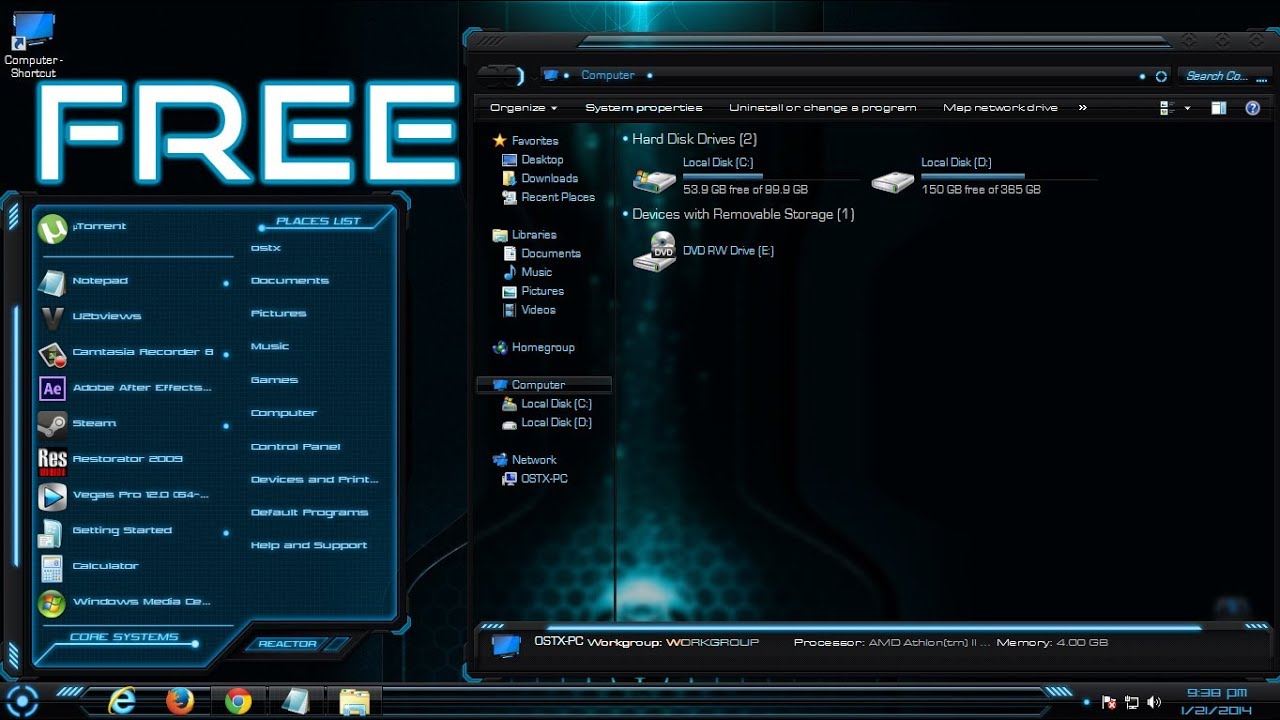Select Recent Places in navigation pane
The height and width of the screenshot is (720, 1280).
548,198
